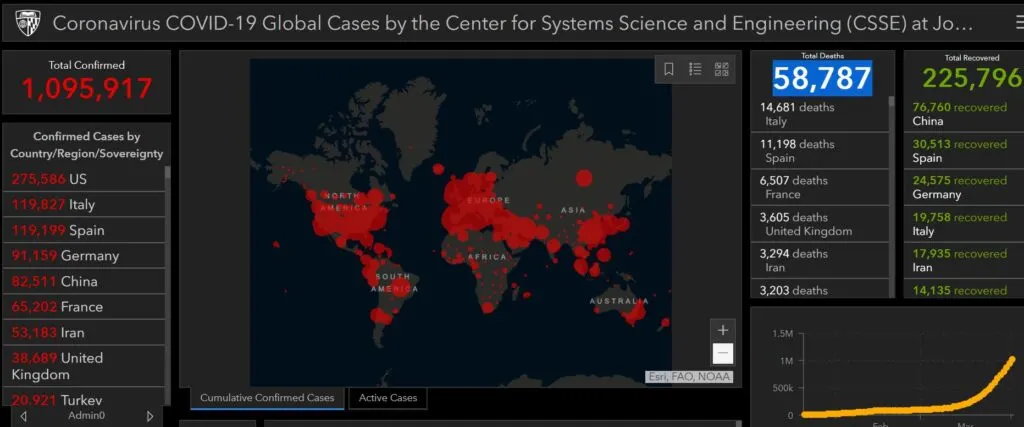
Task: Select the China row with 82,511 cases
Action: point(84,281)
